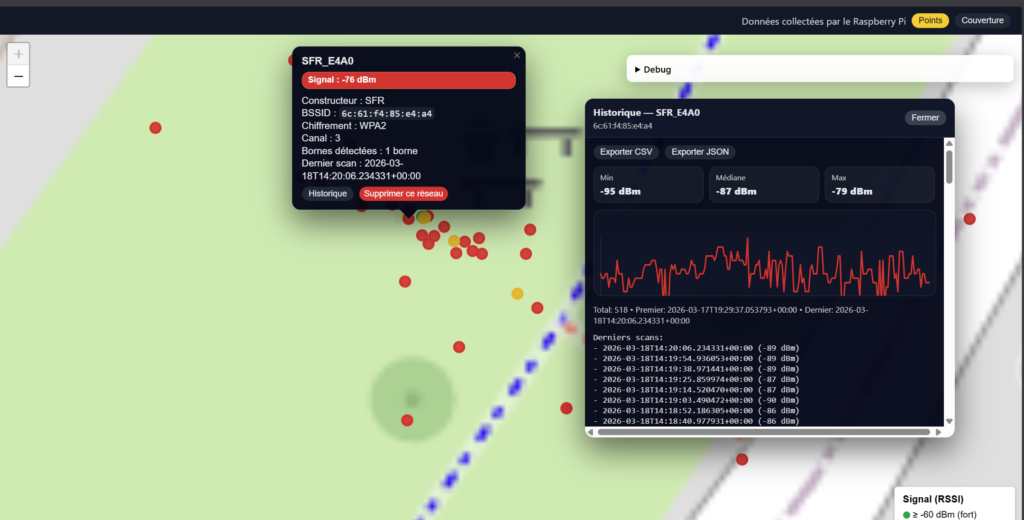Zoom out on the map
1024x520 pixels.
(x=18, y=76)
